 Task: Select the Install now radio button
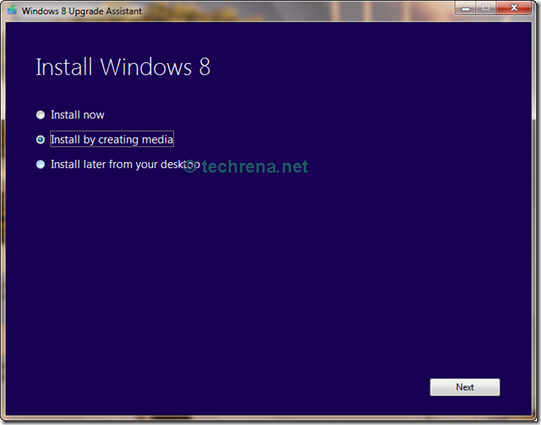click(x=40, y=115)
